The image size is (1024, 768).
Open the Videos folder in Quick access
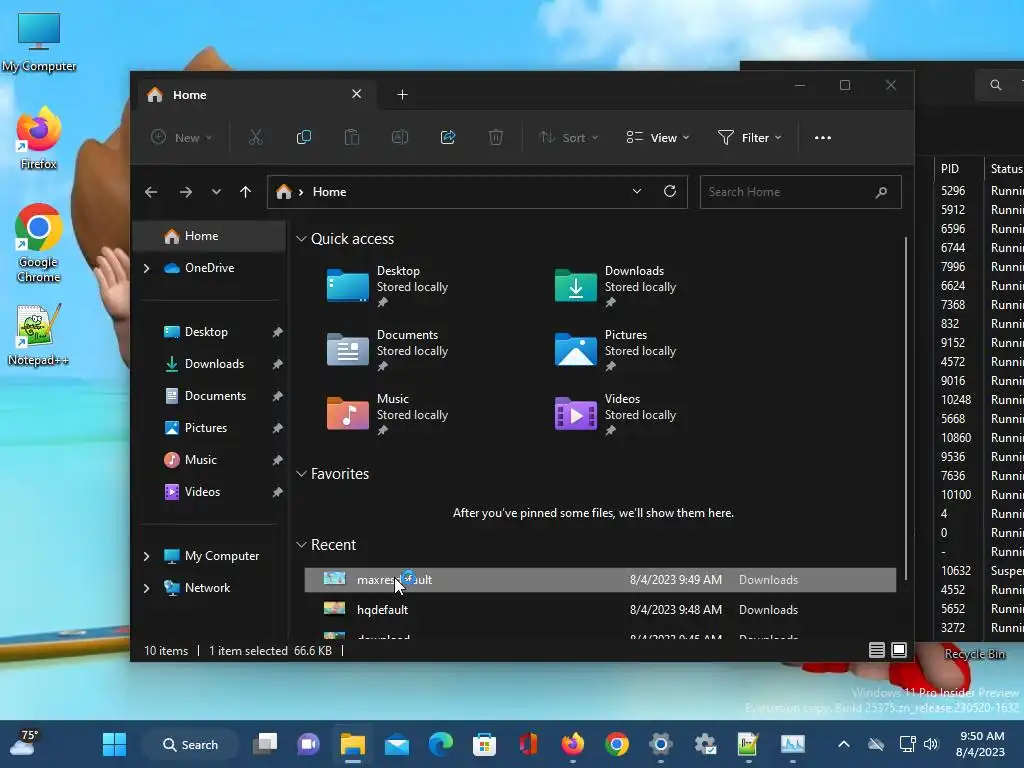click(x=615, y=413)
